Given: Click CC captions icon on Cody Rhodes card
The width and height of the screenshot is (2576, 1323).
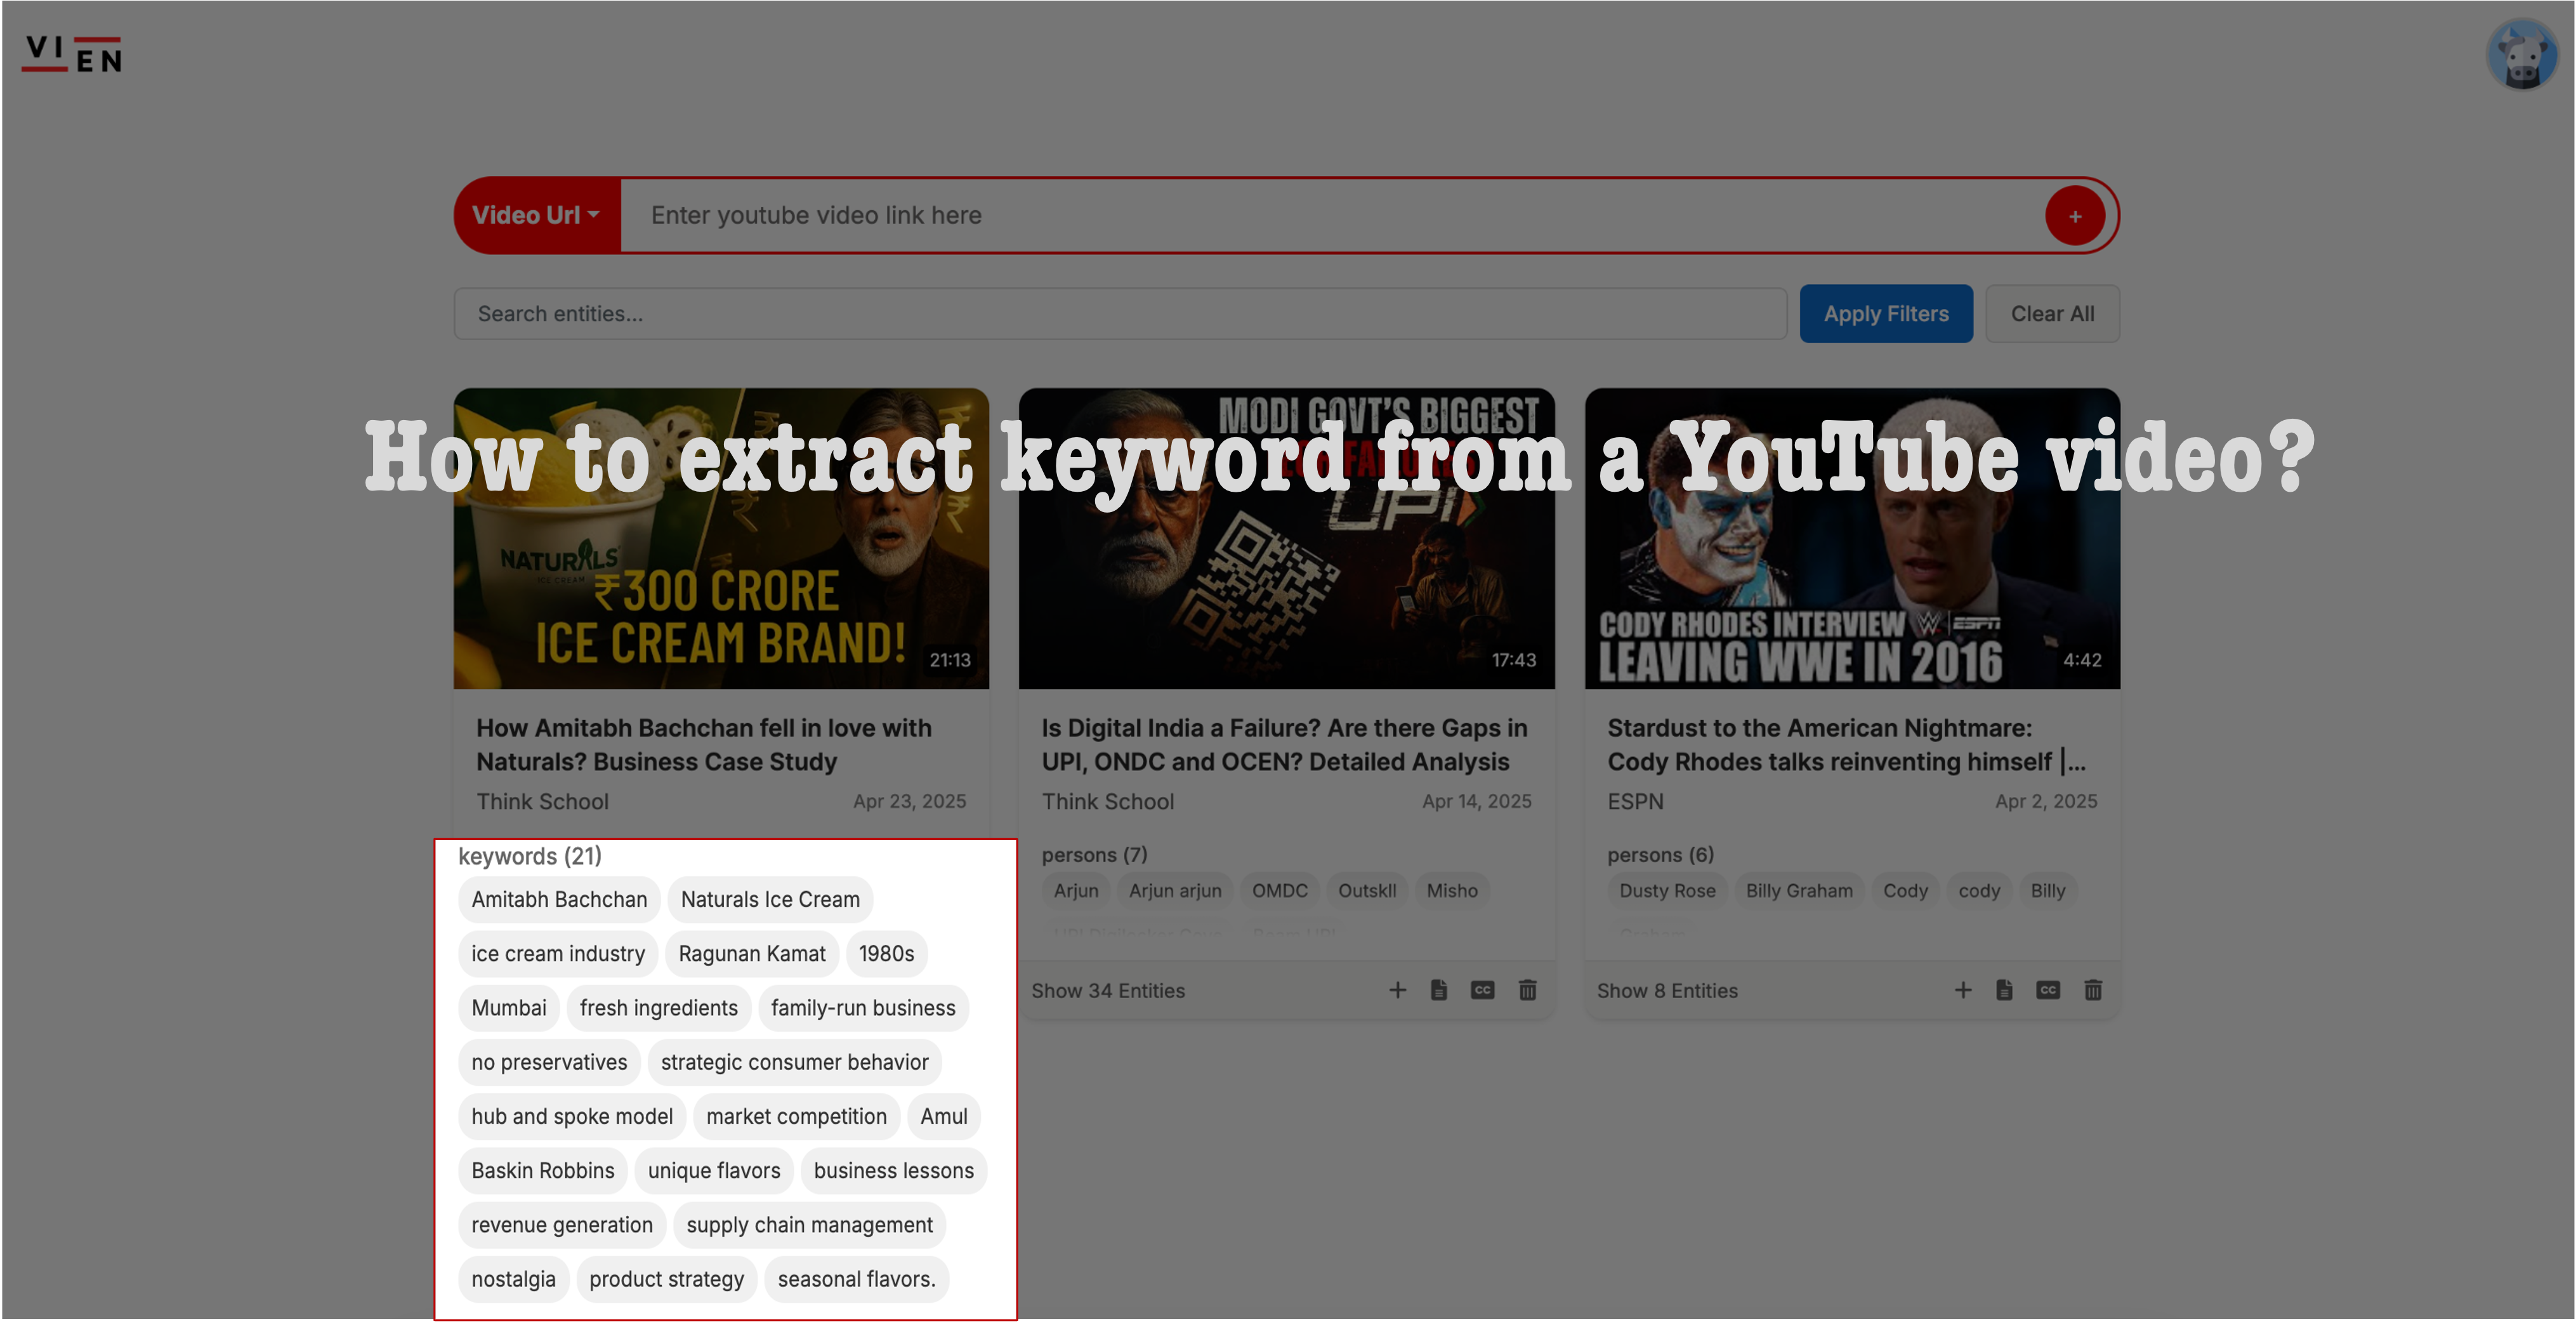Looking at the screenshot, I should pos(2048,990).
